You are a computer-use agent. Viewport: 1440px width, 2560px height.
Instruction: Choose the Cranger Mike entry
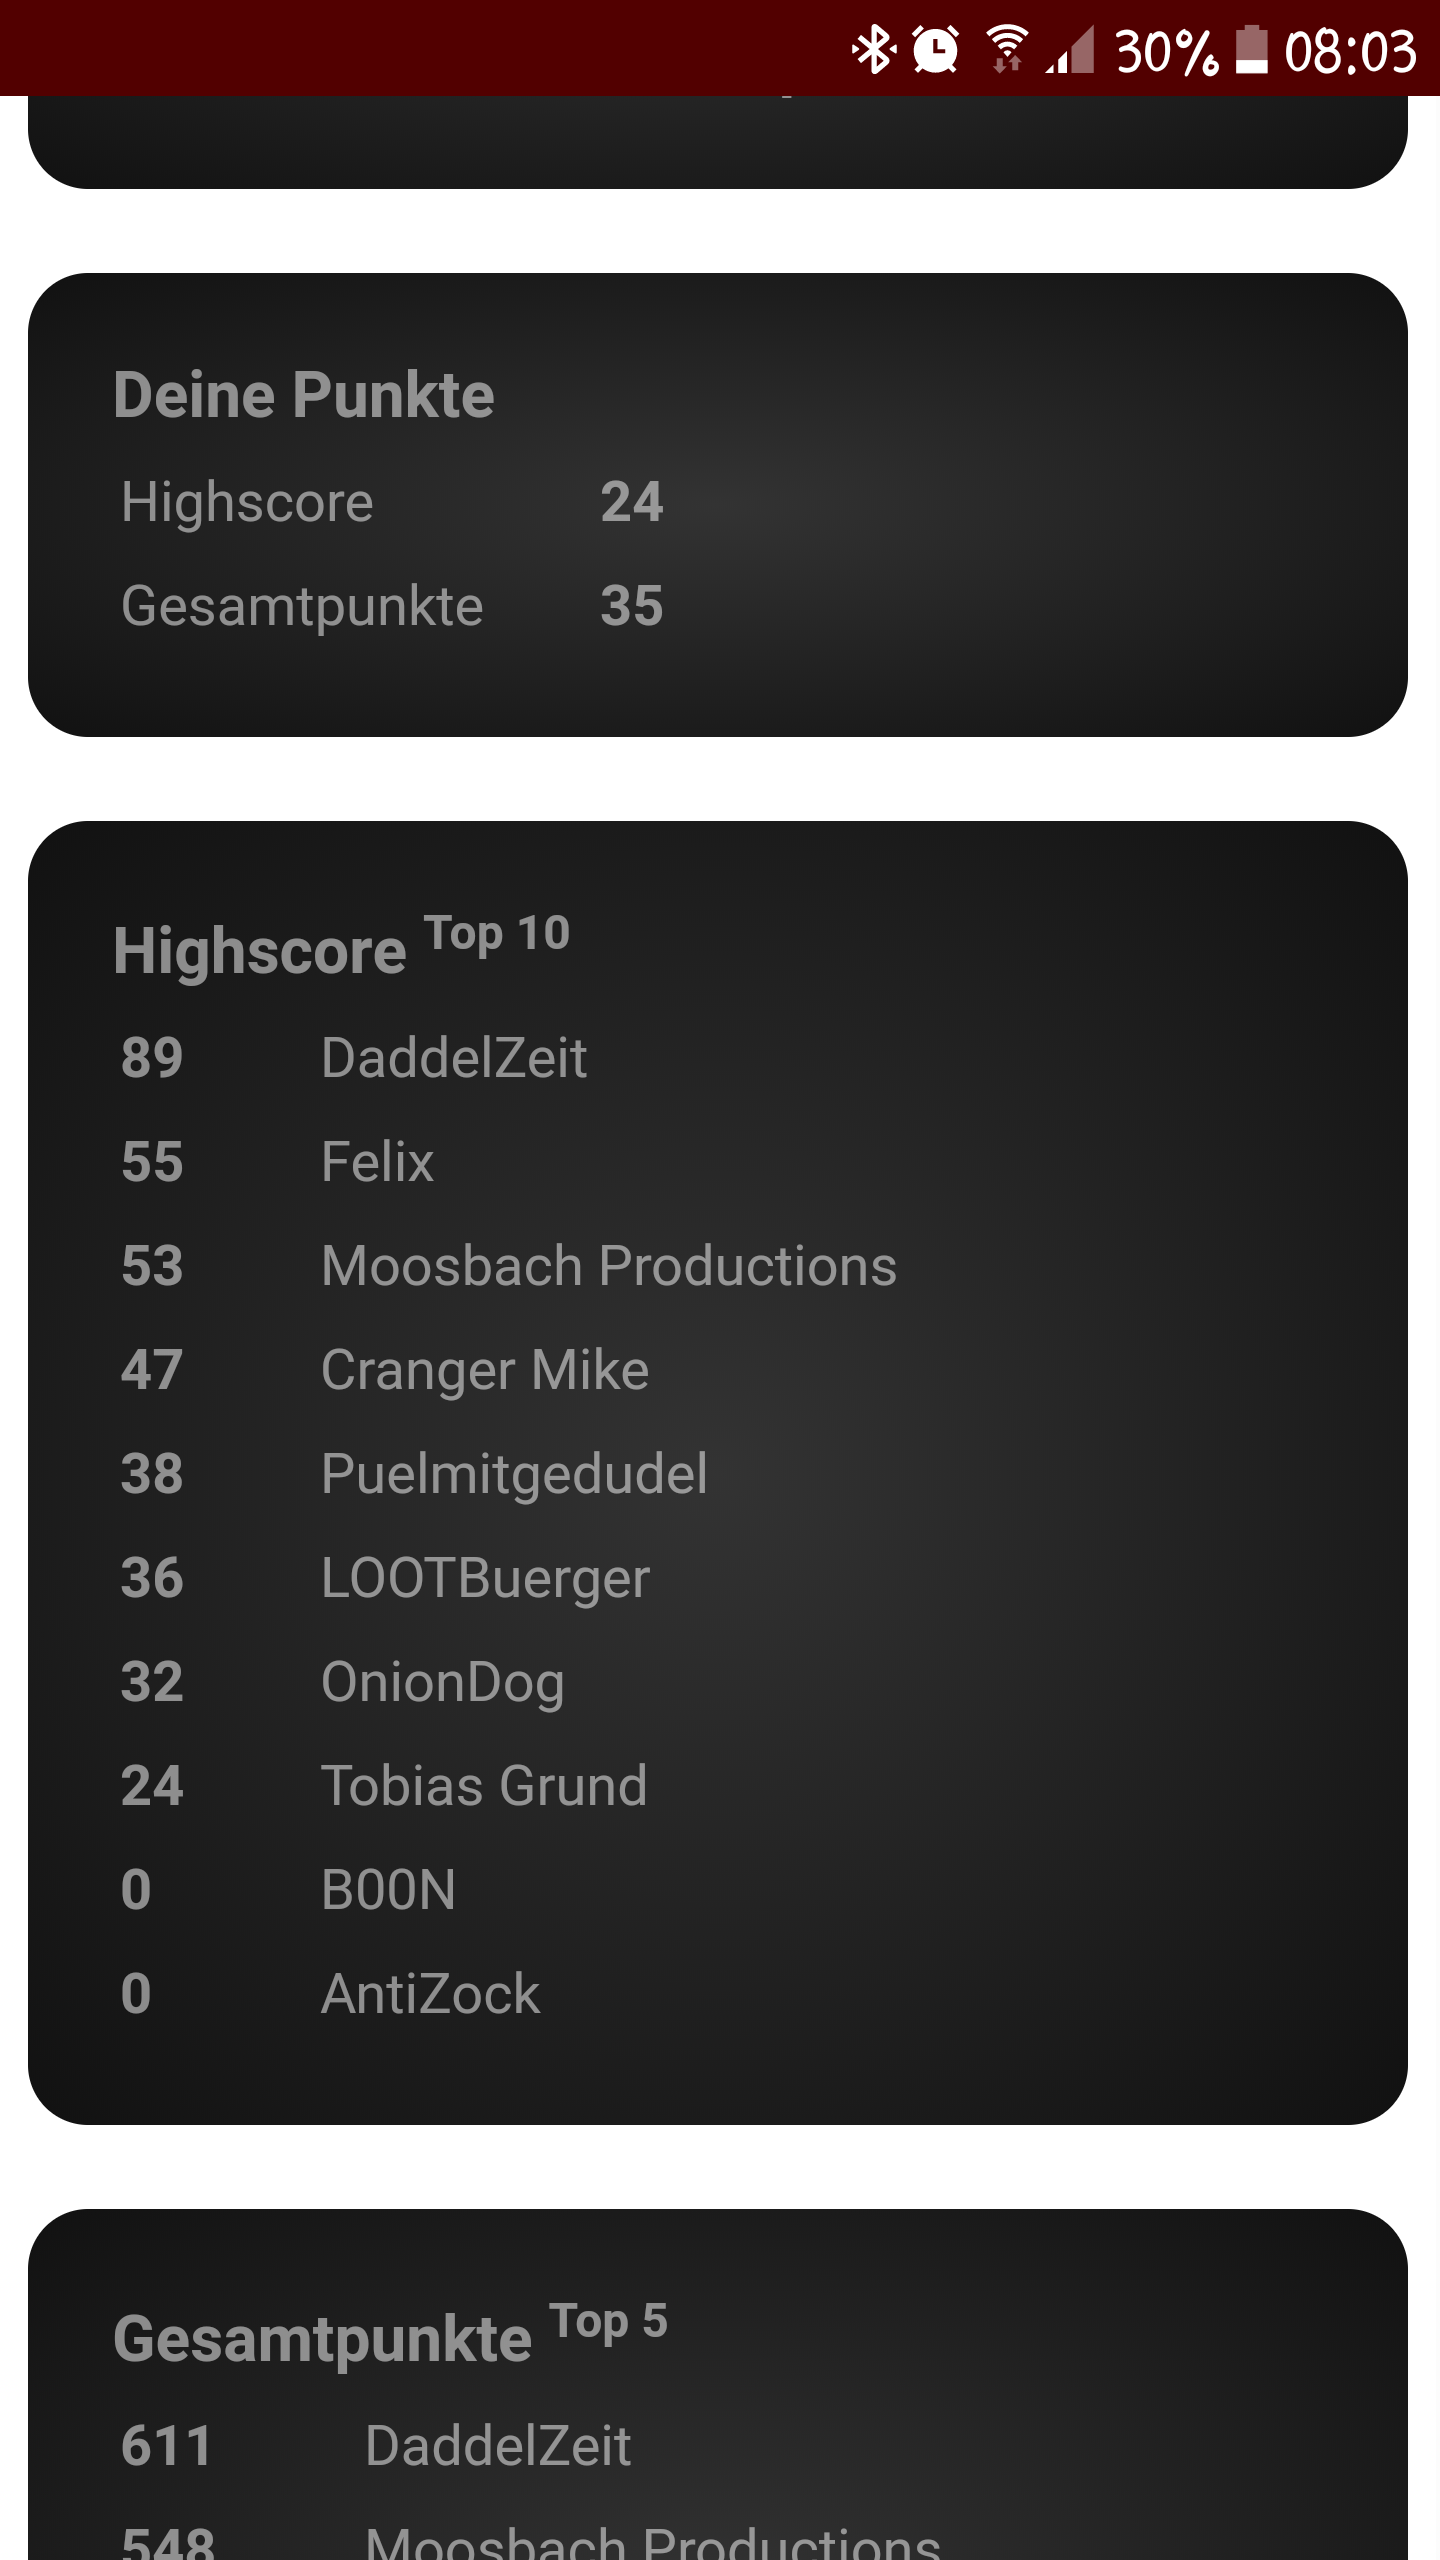[x=485, y=1370]
